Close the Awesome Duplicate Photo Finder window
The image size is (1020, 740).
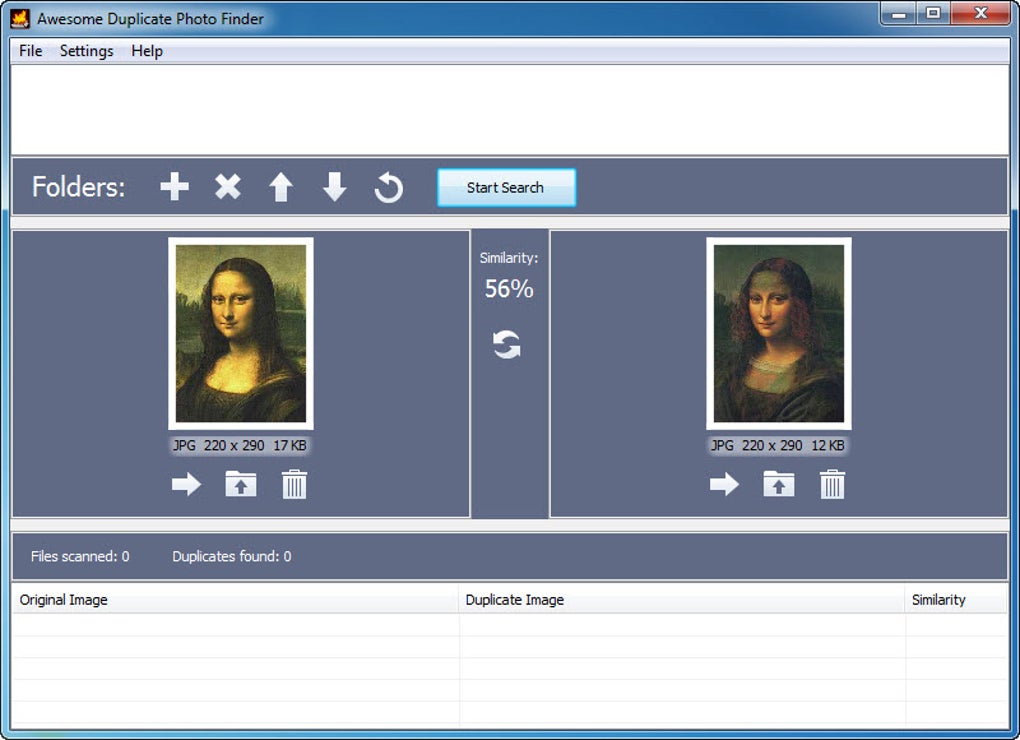point(981,14)
